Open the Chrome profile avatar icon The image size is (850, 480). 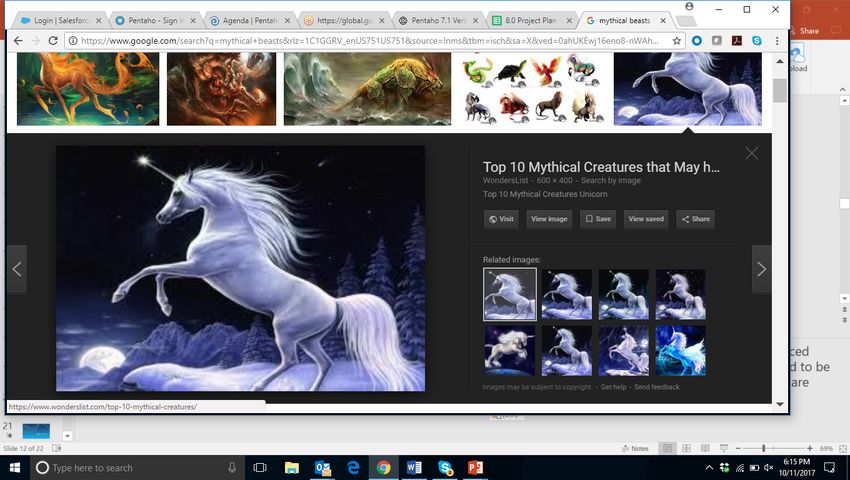[x=689, y=7]
